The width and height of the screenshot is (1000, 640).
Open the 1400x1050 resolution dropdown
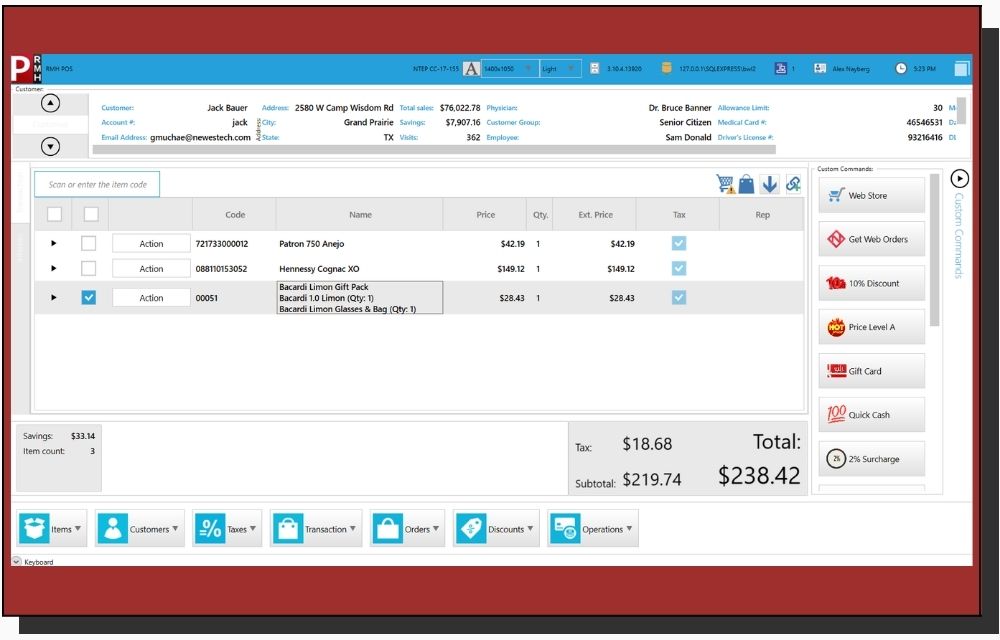pos(510,69)
